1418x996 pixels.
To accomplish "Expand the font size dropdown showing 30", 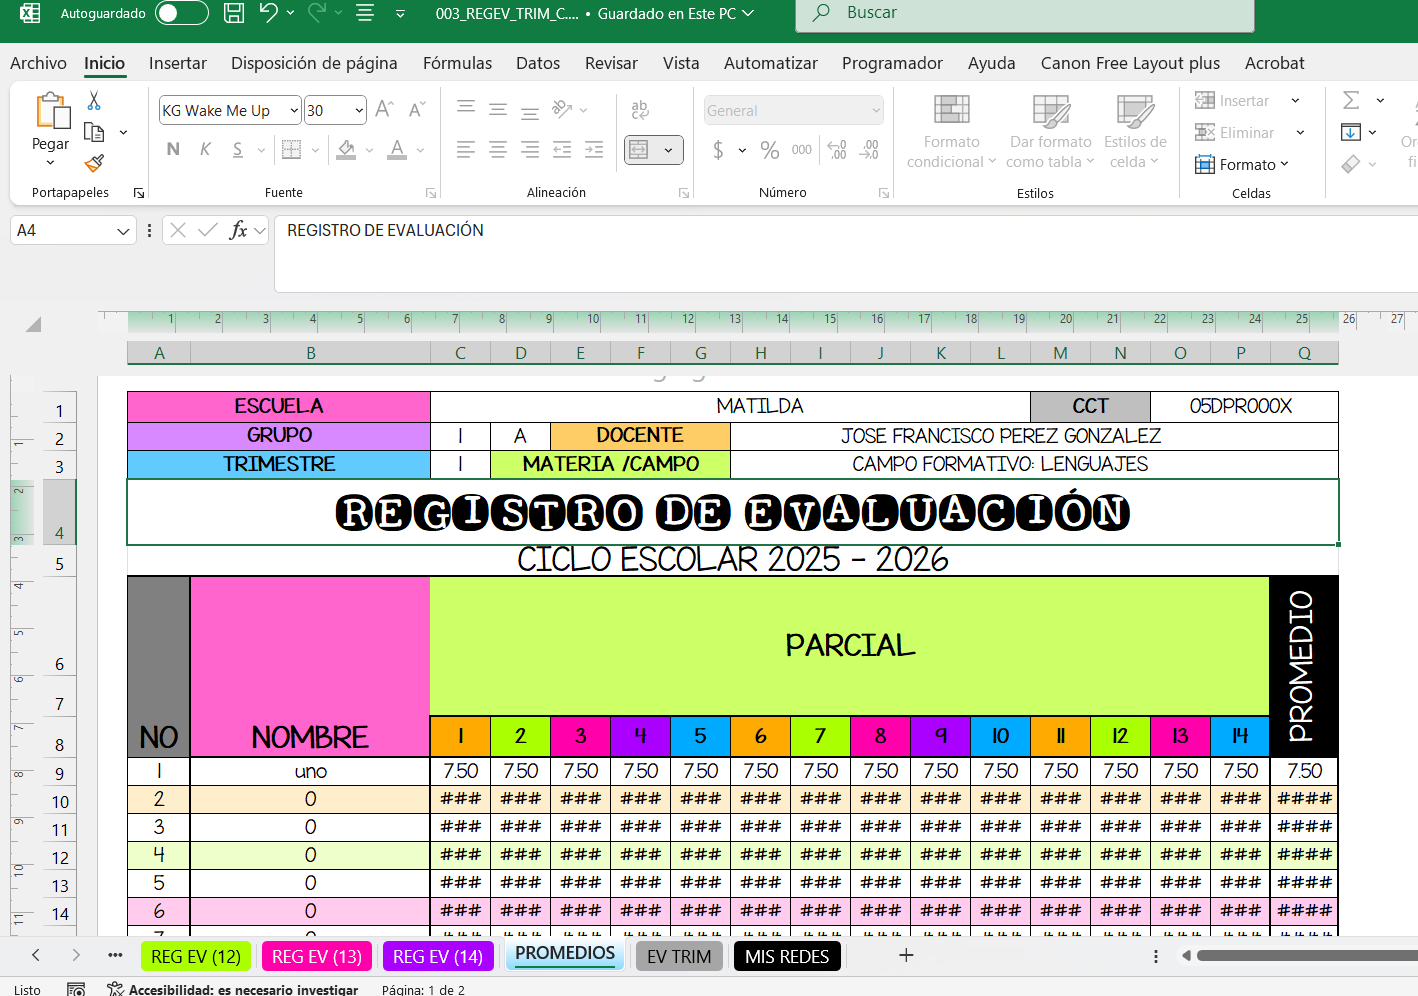I will (x=359, y=111).
